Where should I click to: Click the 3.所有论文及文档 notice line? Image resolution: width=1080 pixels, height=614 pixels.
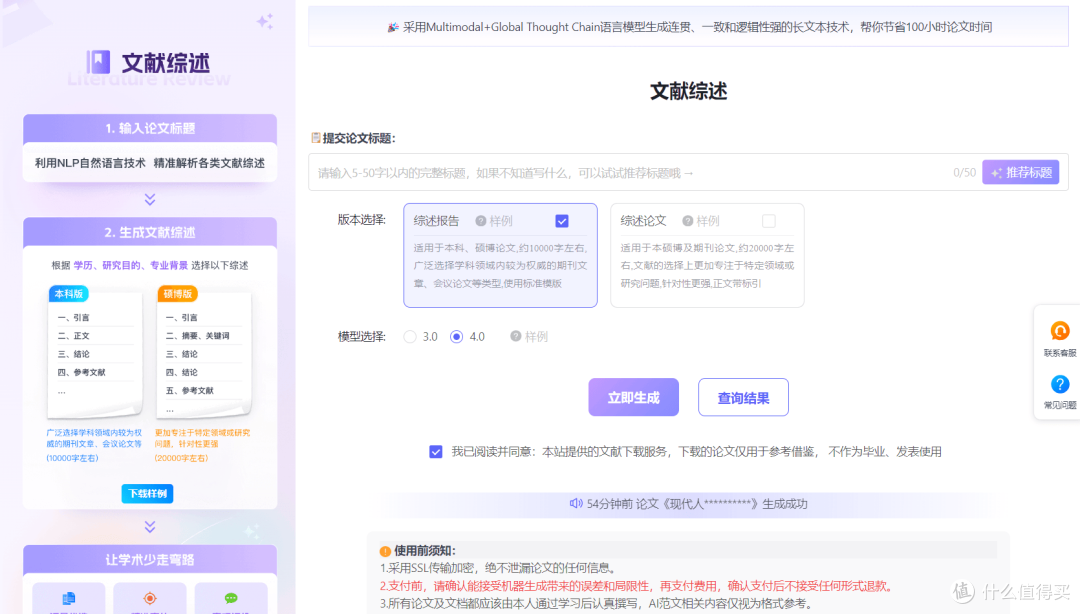tap(596, 604)
